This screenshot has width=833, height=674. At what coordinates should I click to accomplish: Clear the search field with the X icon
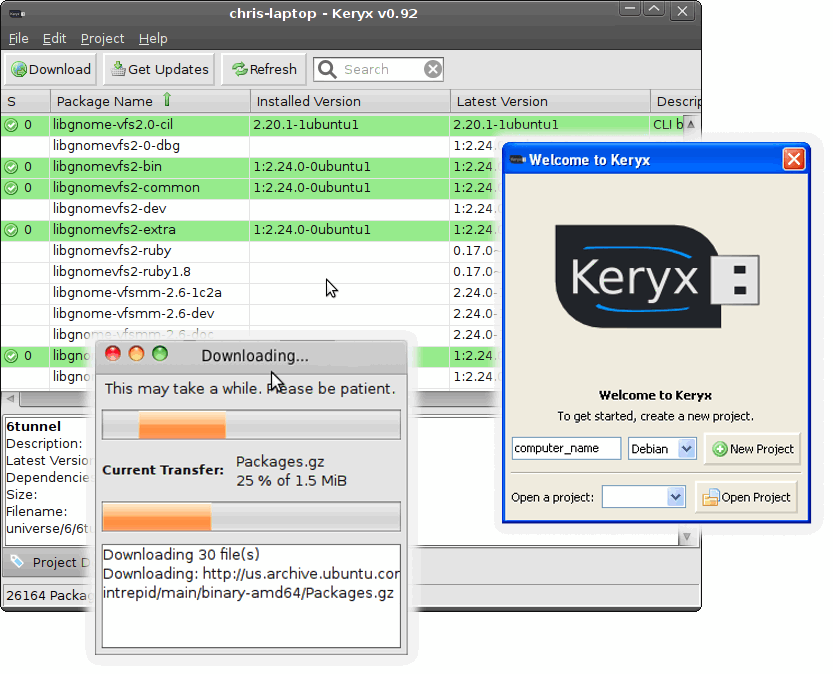(x=433, y=69)
